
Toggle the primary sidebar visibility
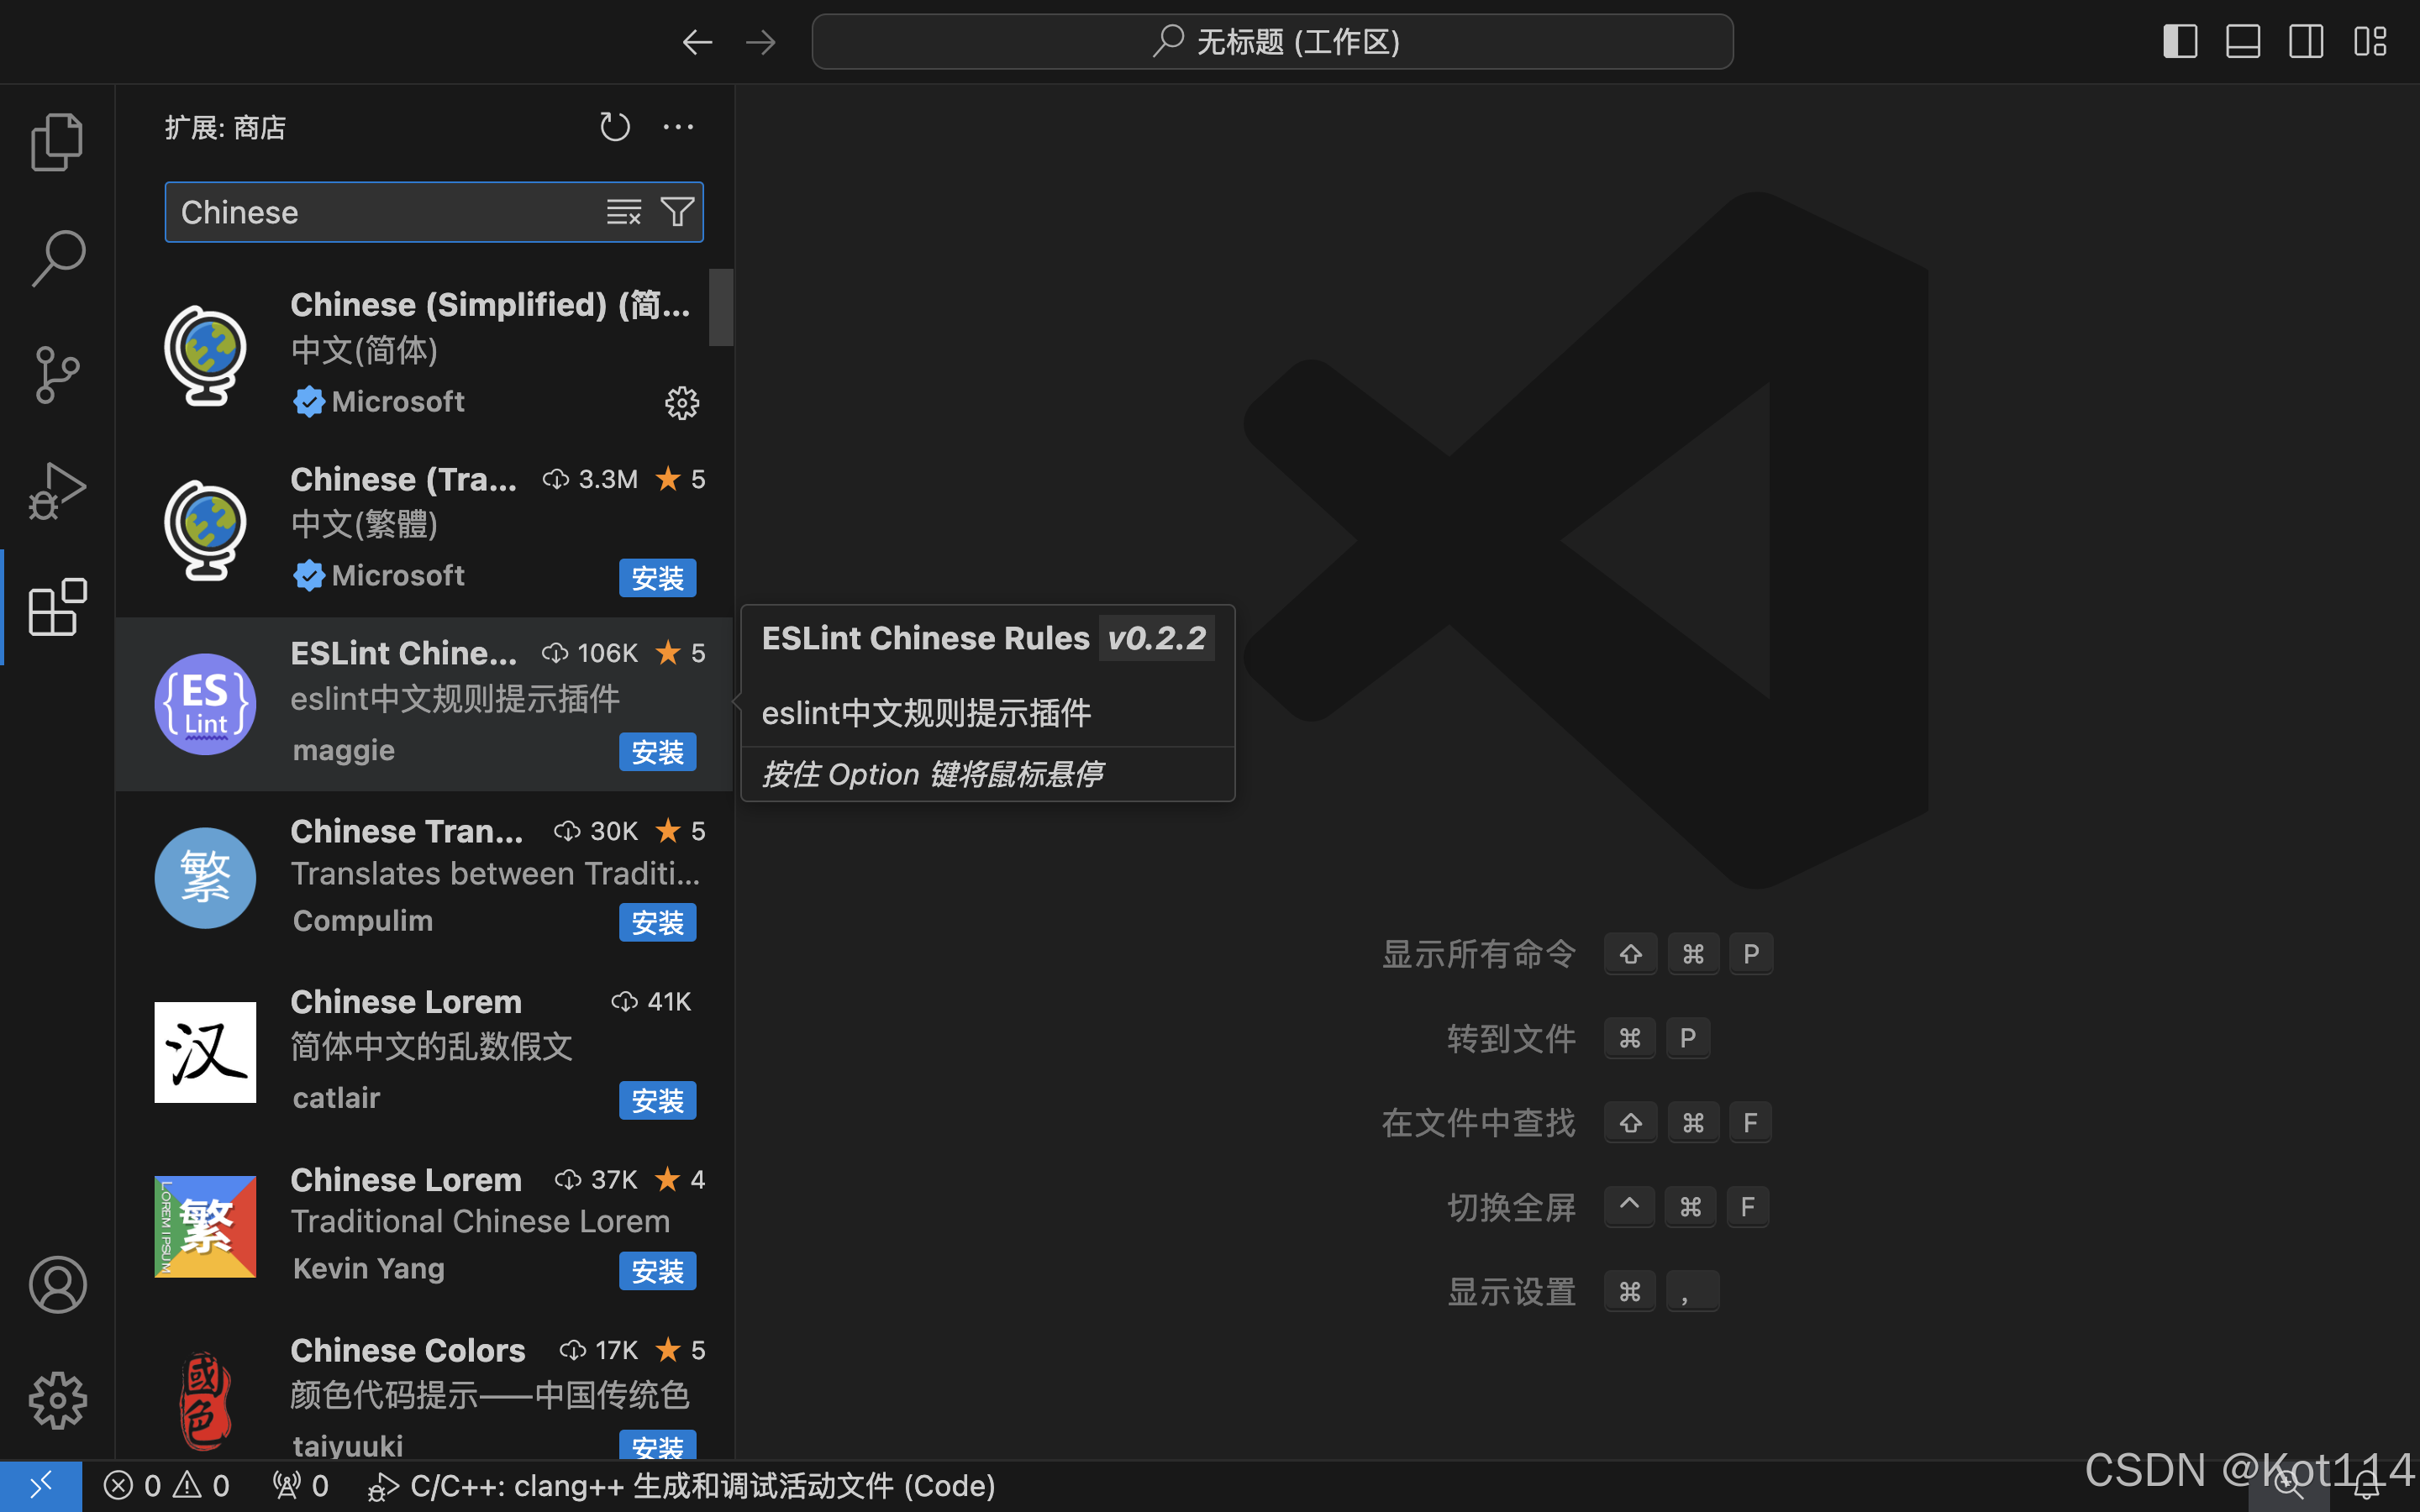pyautogui.click(x=2180, y=41)
